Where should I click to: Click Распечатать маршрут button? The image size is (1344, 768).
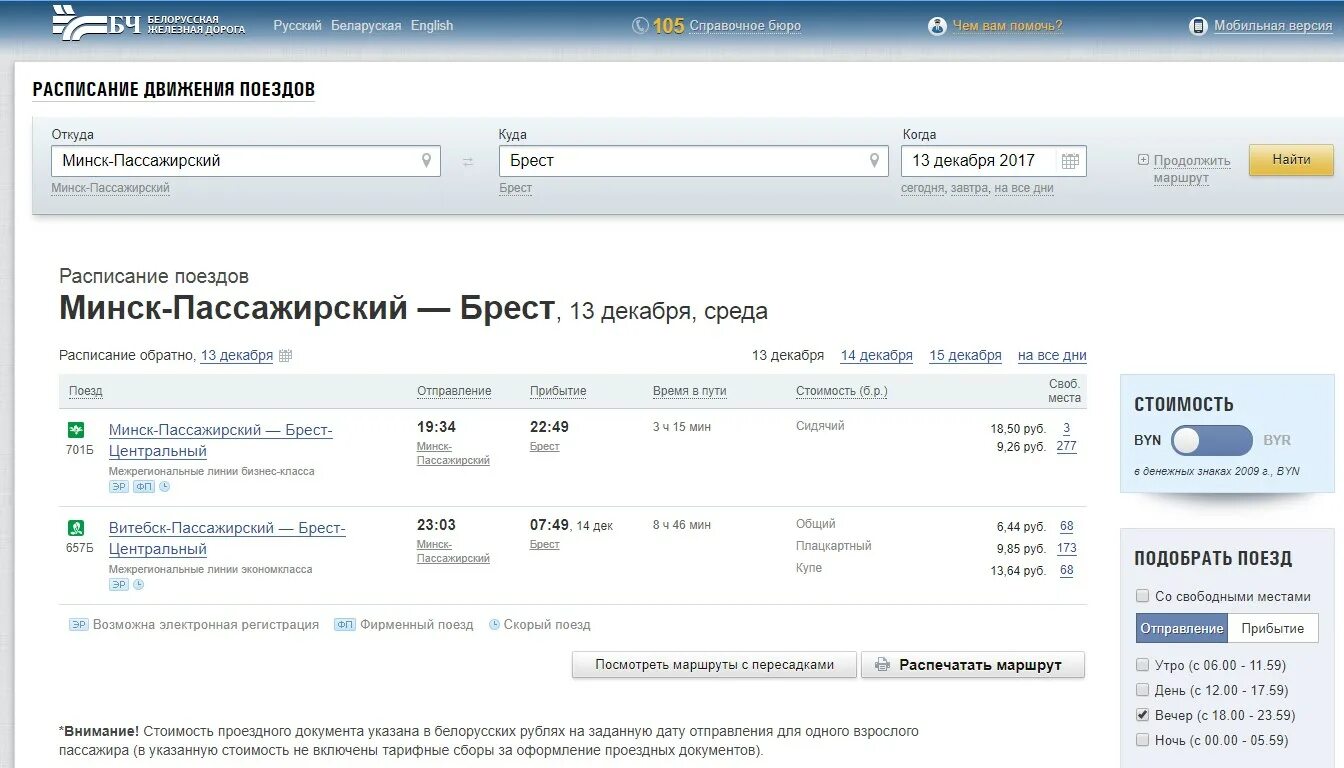click(x=973, y=665)
